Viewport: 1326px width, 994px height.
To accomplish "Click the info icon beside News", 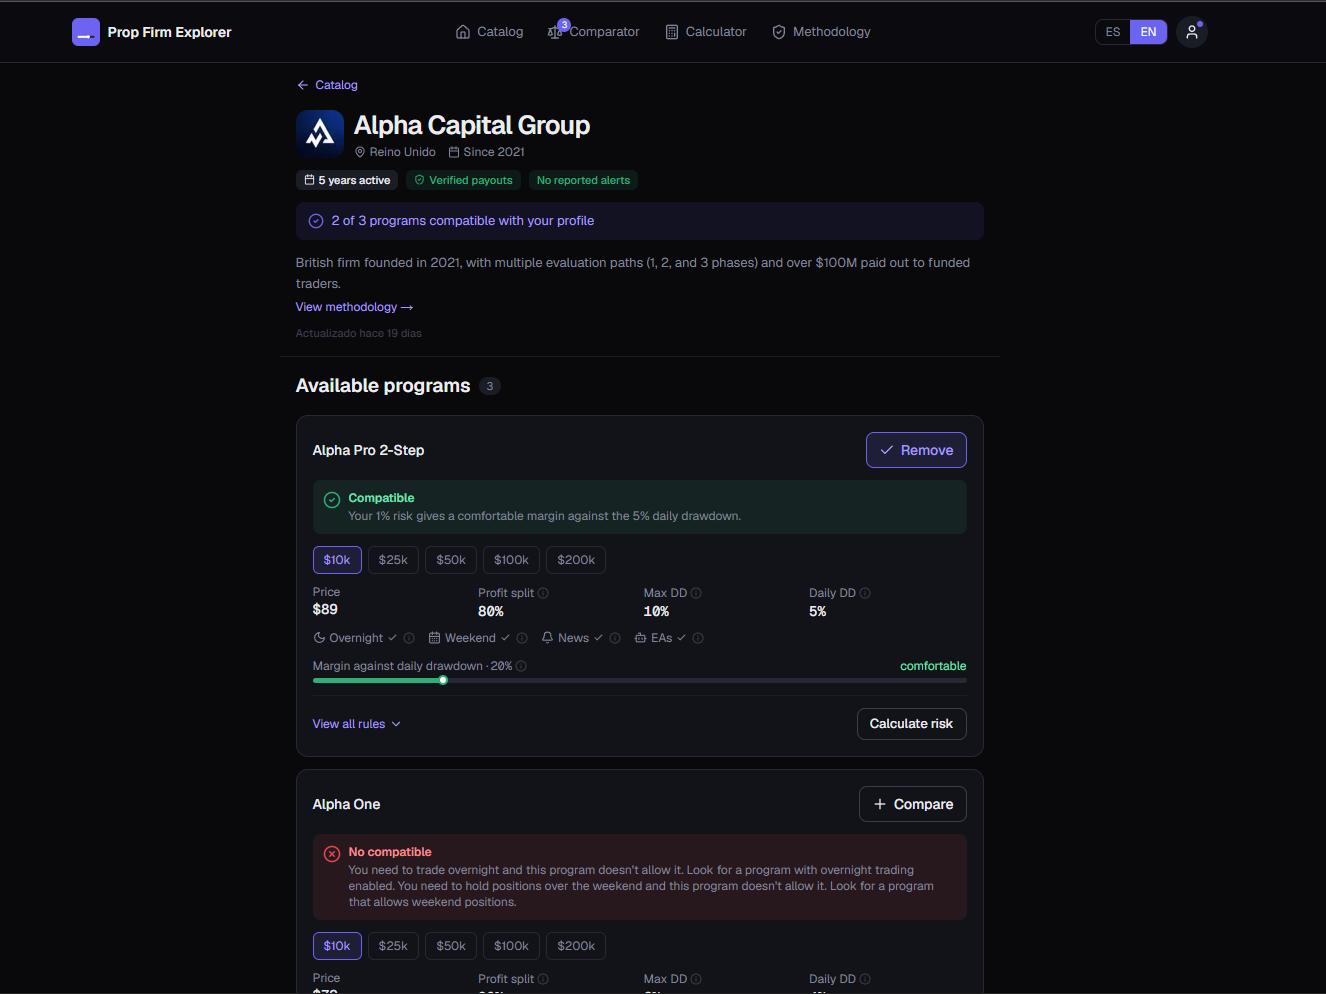I will click(x=615, y=638).
